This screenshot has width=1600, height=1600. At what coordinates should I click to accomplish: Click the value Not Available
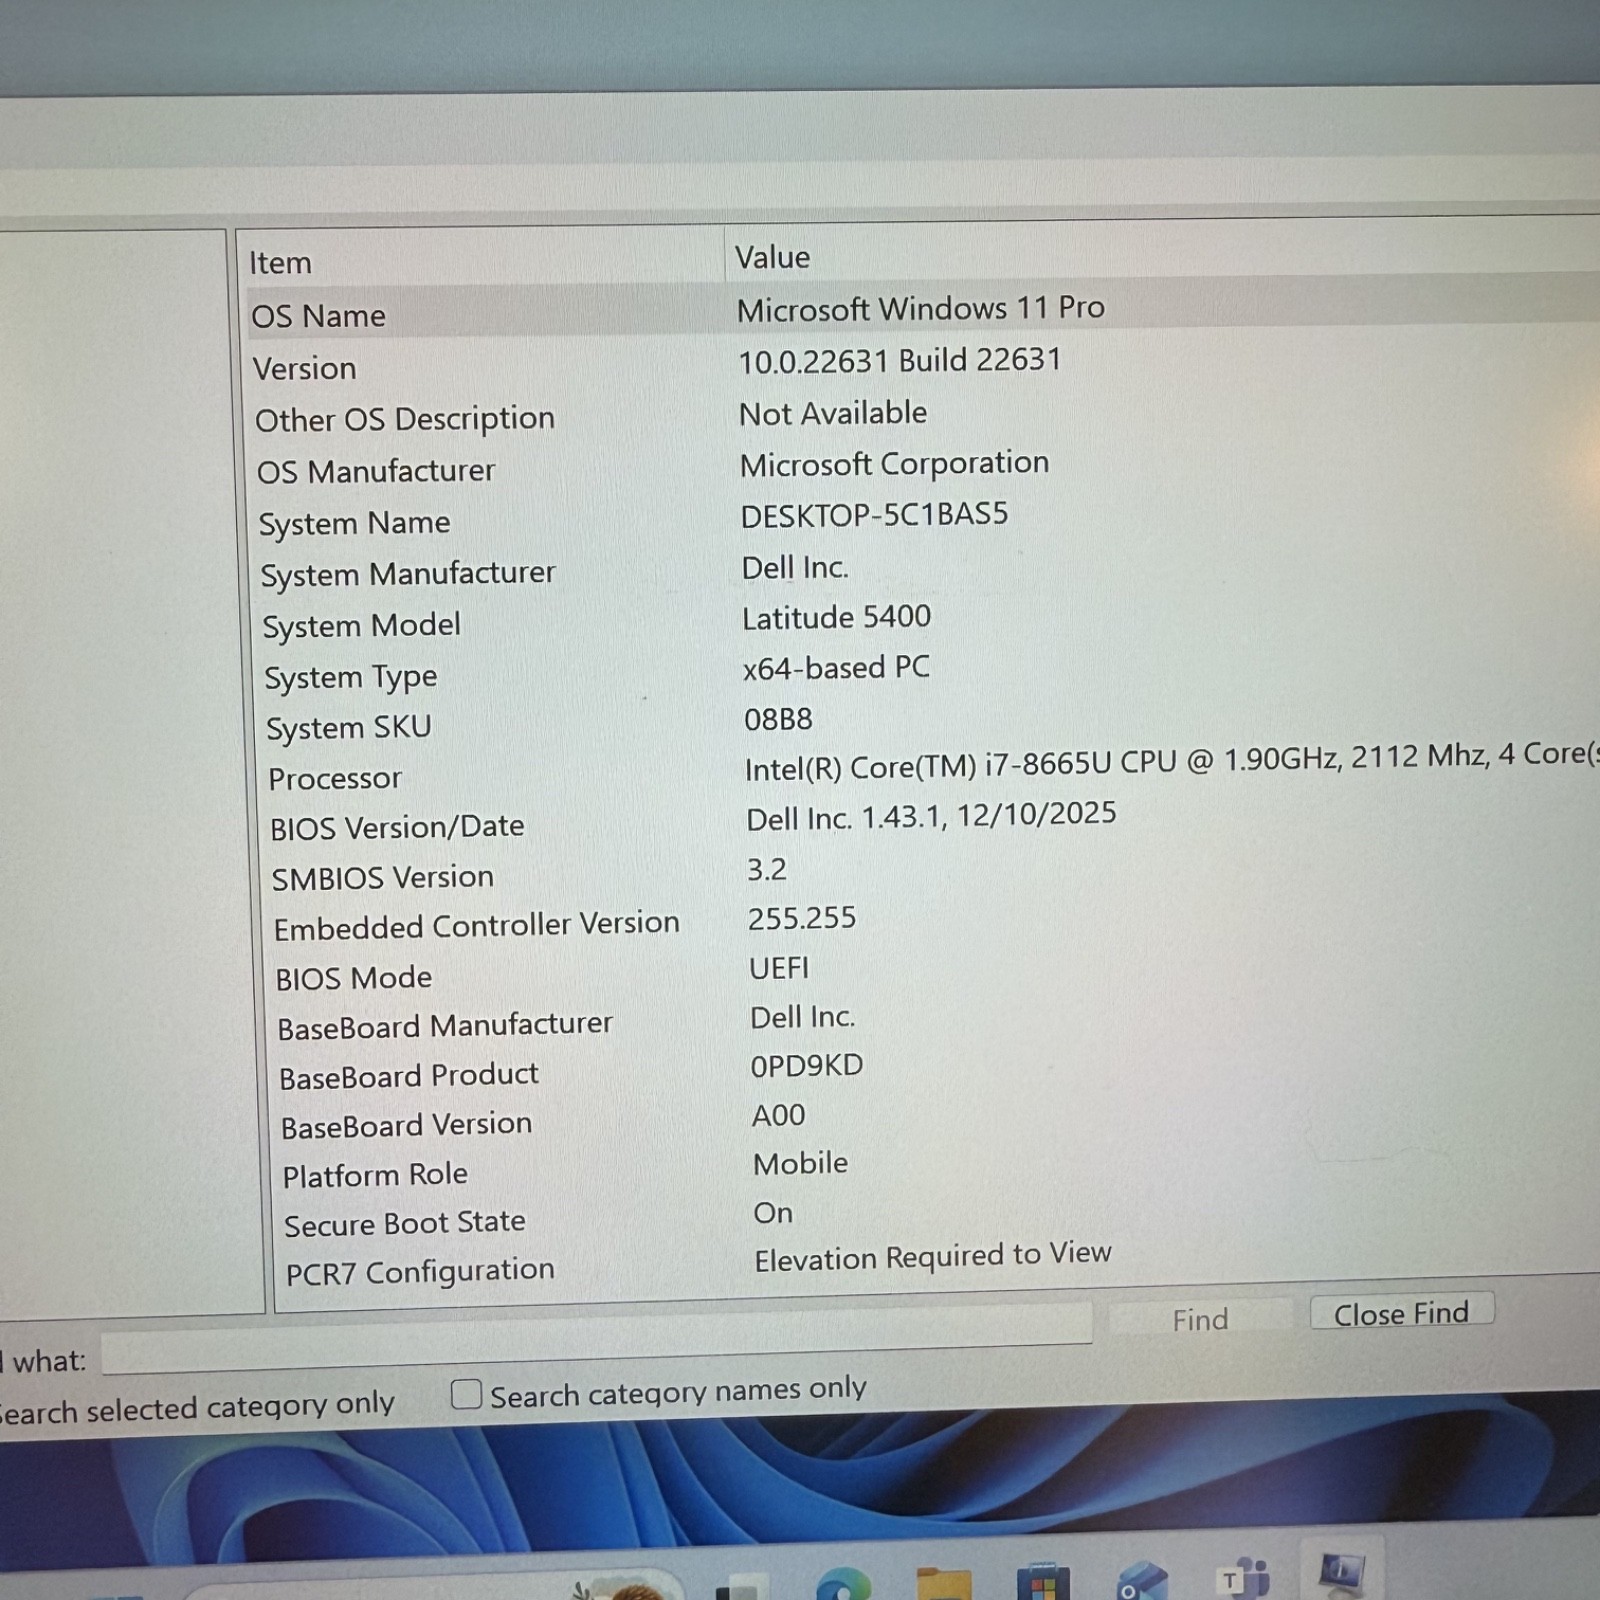coord(833,413)
